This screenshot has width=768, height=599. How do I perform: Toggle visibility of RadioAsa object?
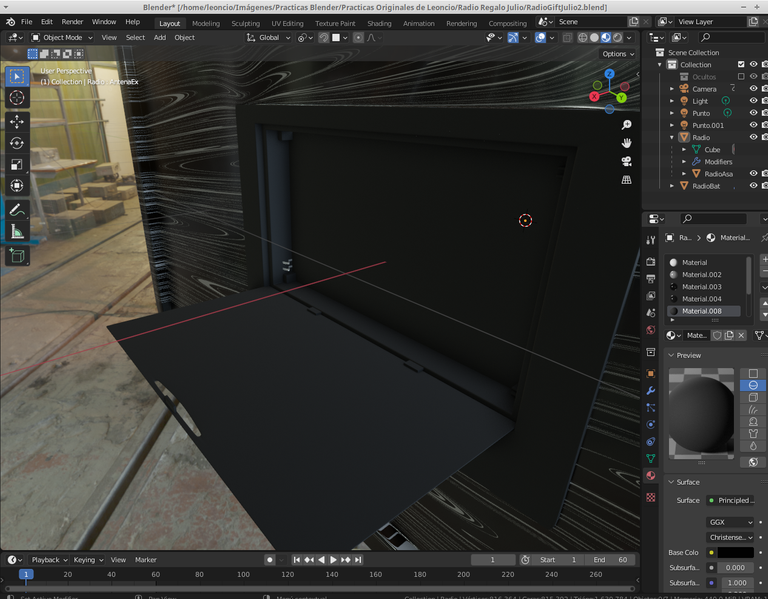tap(754, 173)
